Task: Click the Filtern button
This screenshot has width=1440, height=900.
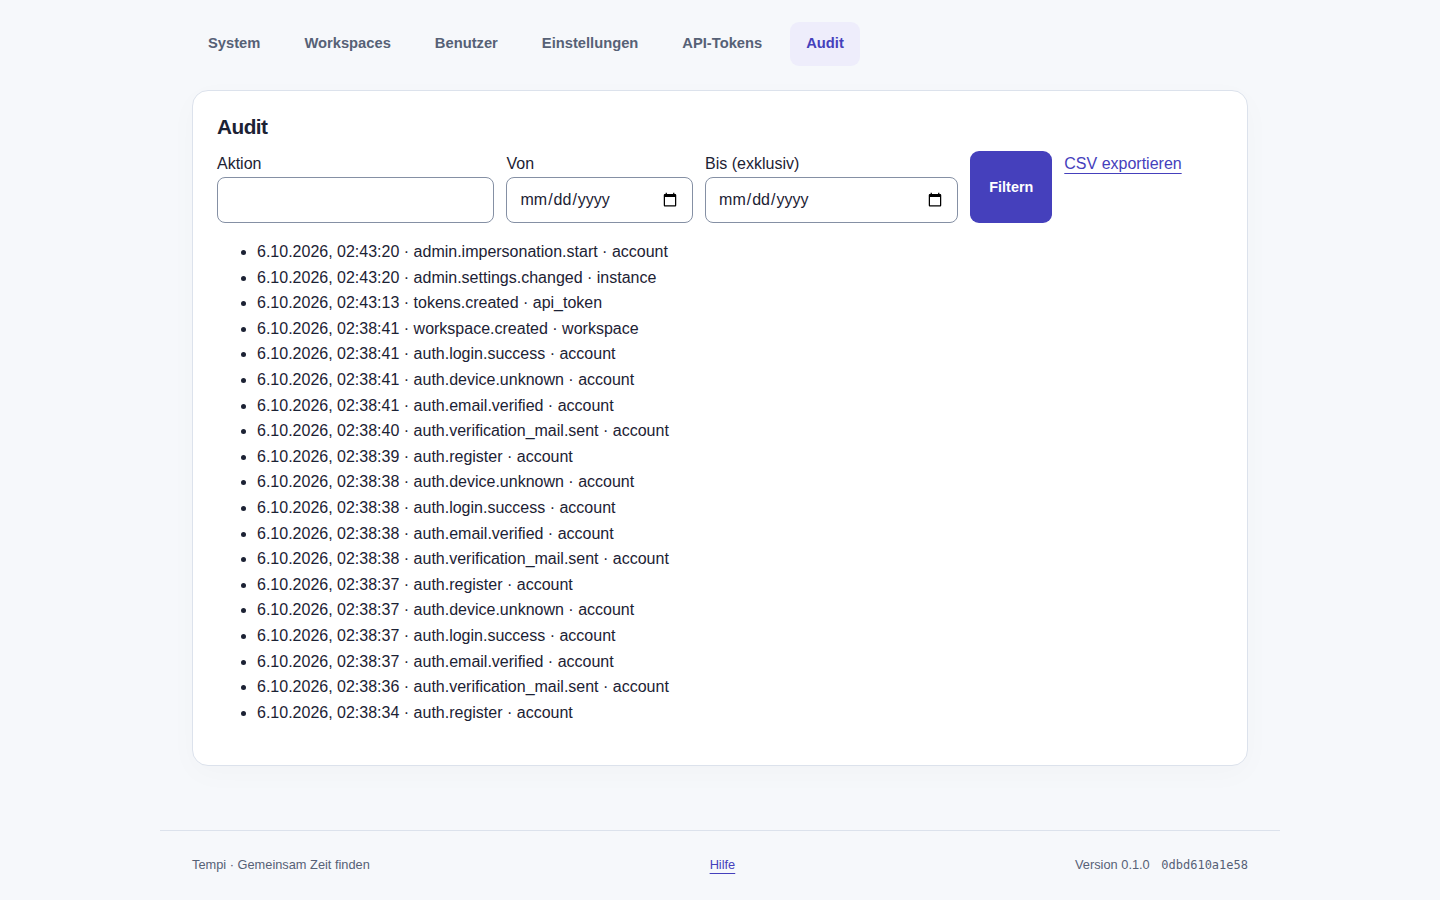Action: (x=1011, y=187)
